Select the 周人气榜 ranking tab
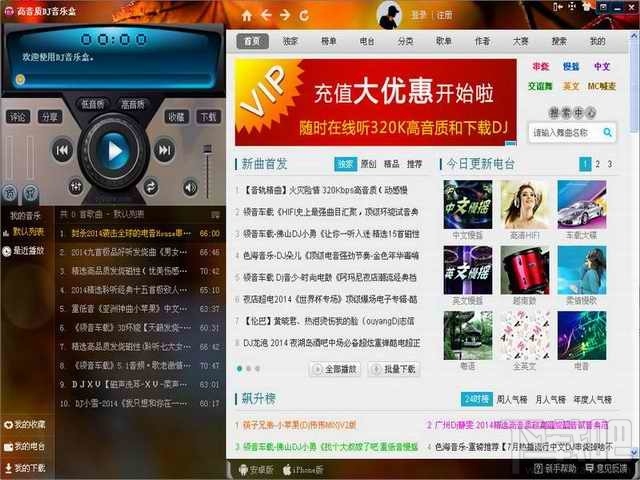 pyautogui.click(x=512, y=400)
